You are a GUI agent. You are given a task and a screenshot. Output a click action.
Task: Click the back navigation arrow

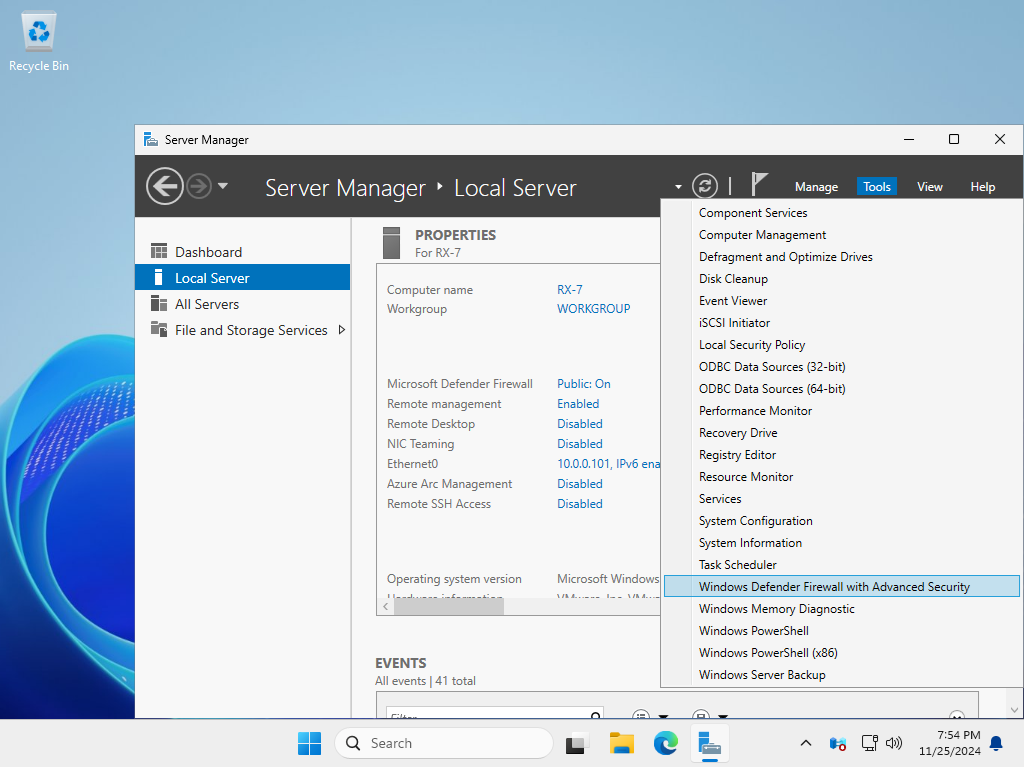point(165,186)
